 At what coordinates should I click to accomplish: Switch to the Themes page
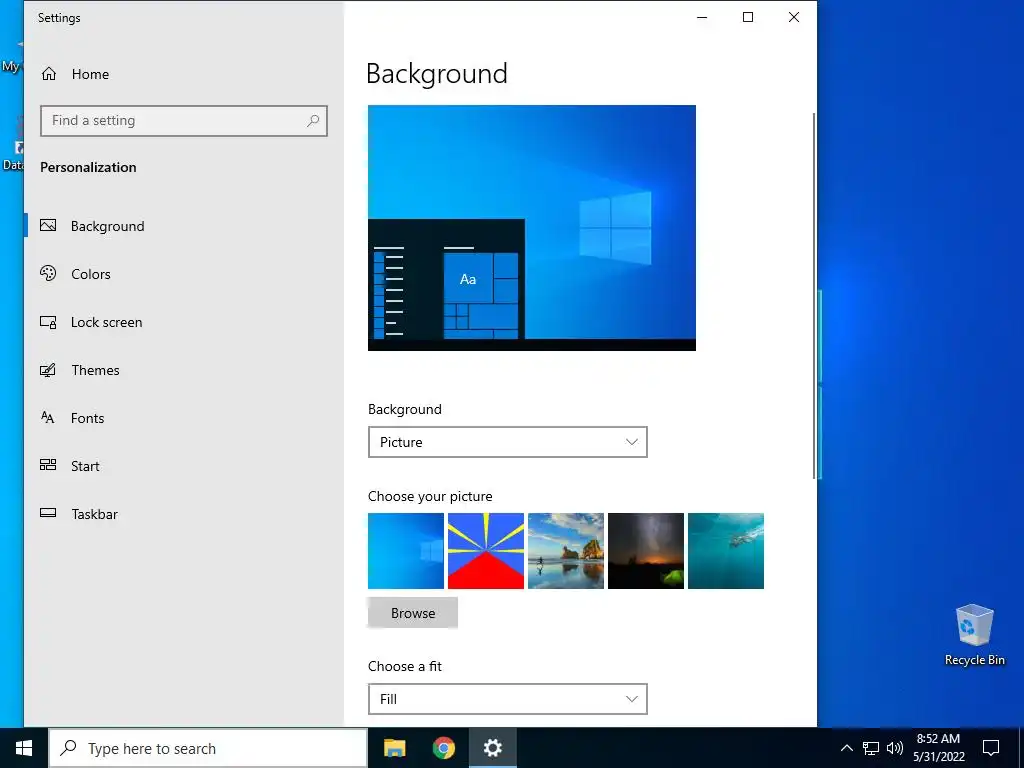pyautogui.click(x=95, y=370)
